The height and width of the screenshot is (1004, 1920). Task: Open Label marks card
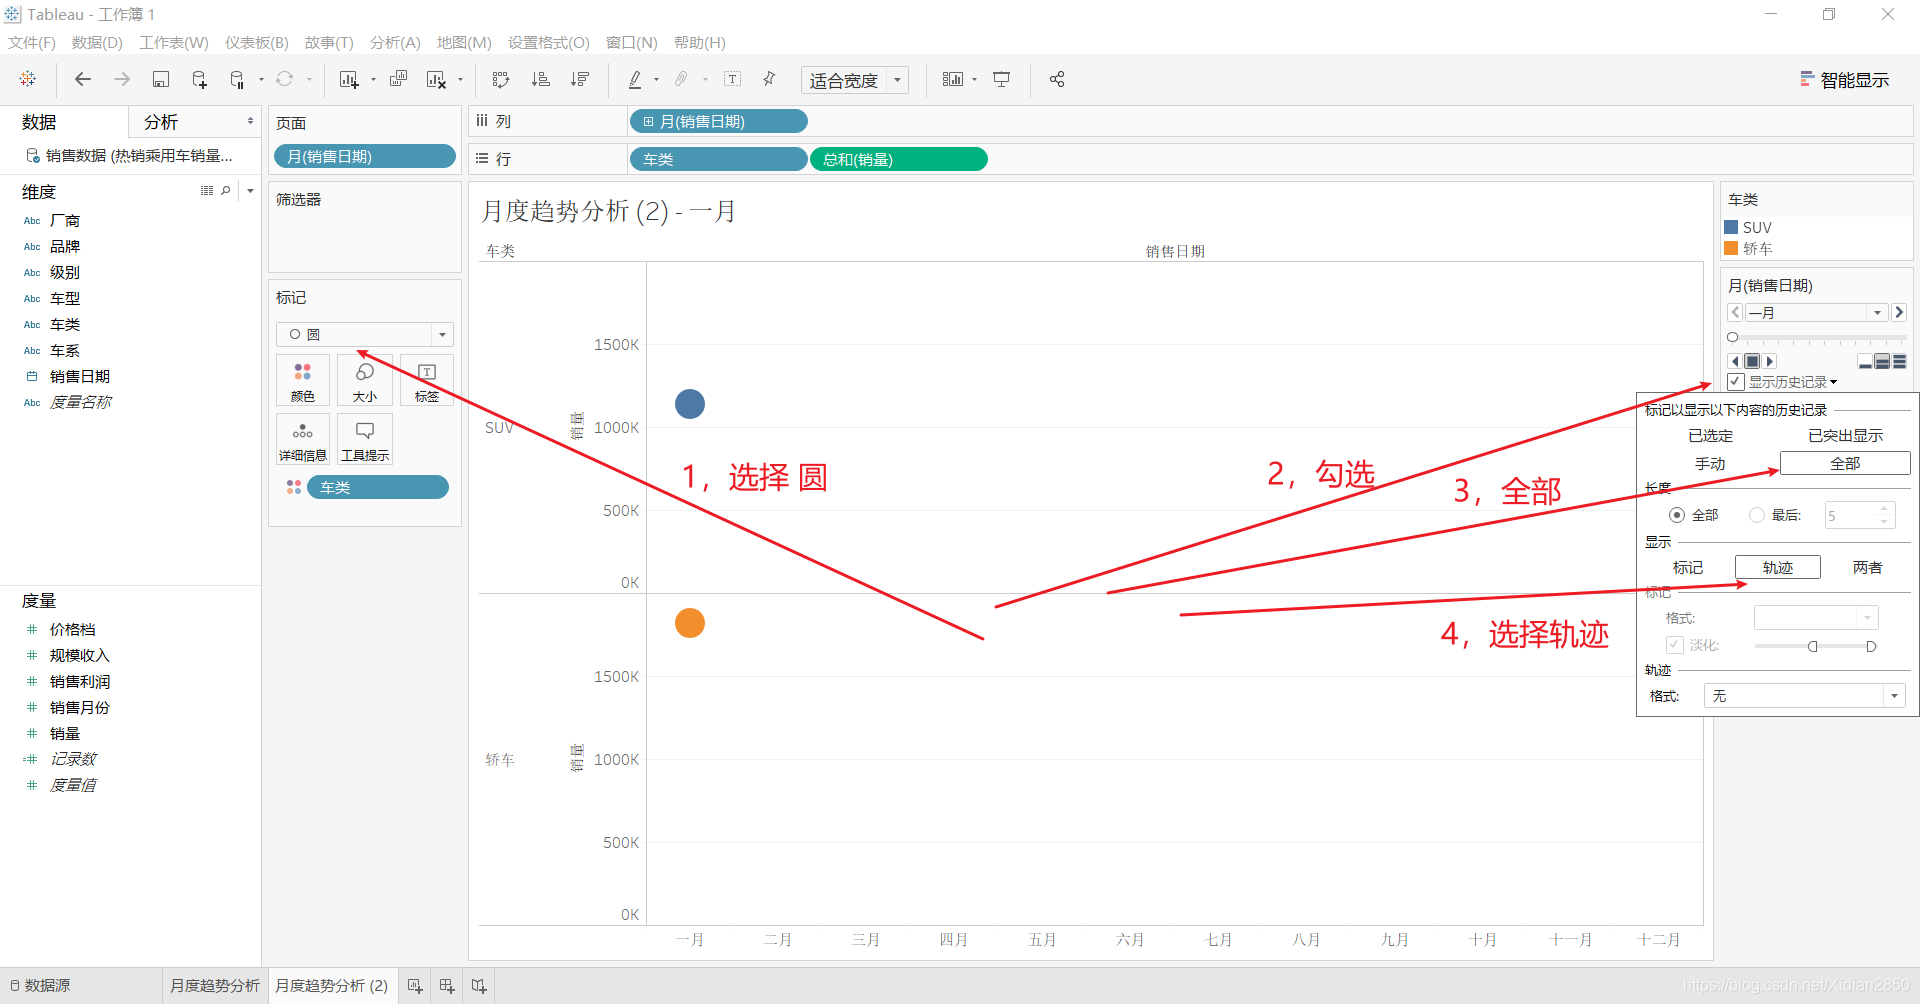point(427,380)
